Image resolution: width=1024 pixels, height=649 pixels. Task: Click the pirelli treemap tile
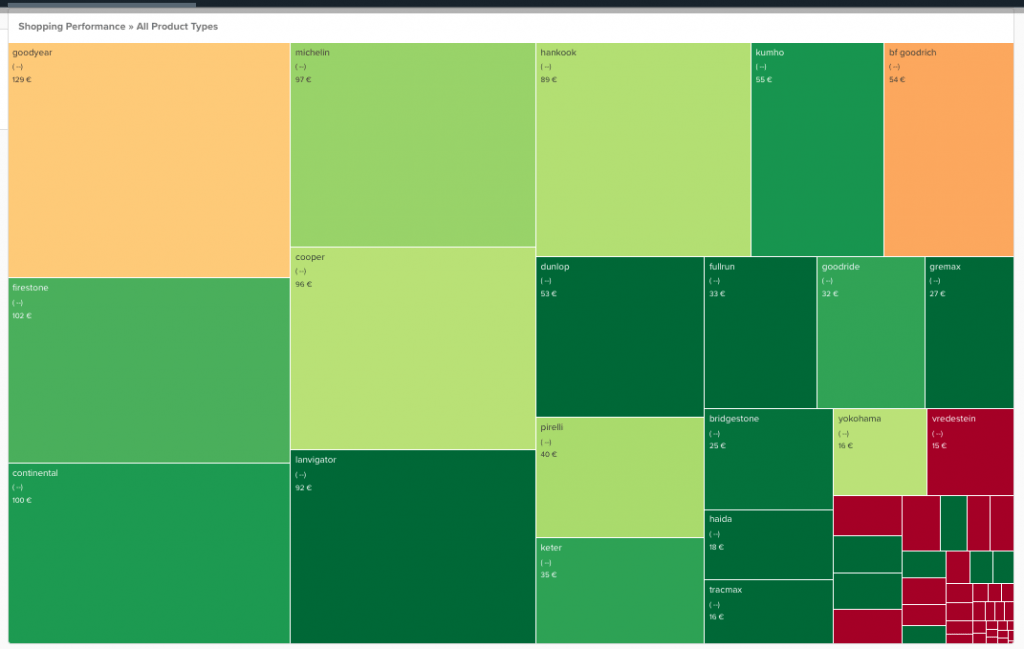(x=620, y=477)
